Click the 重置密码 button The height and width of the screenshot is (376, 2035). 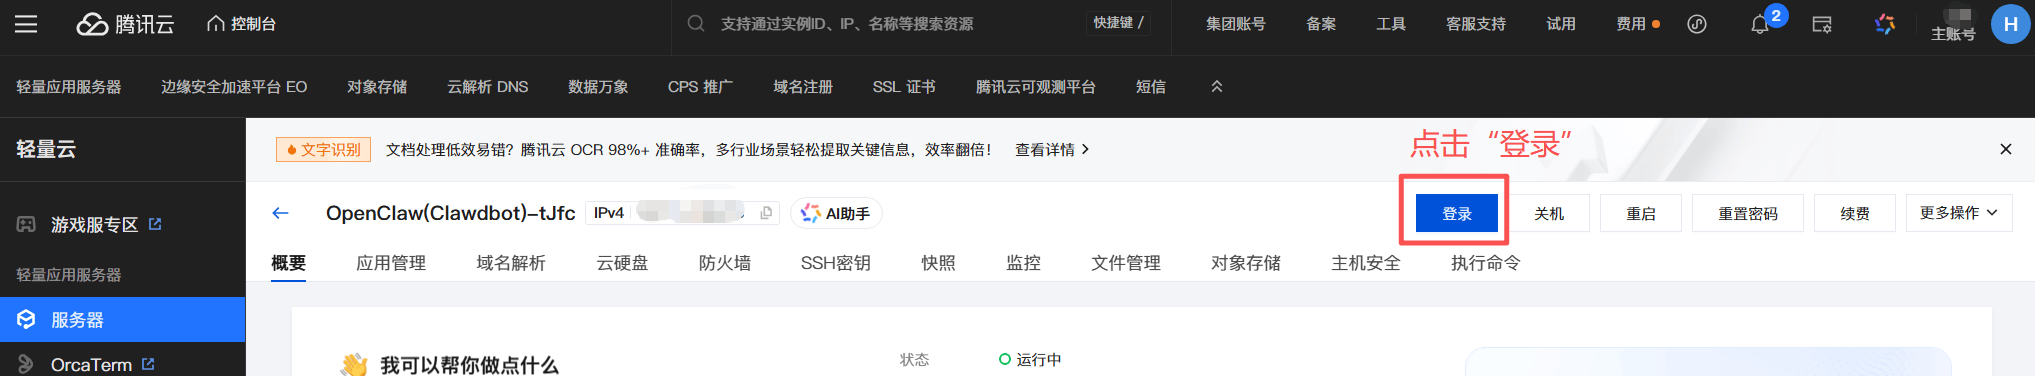click(x=1748, y=213)
